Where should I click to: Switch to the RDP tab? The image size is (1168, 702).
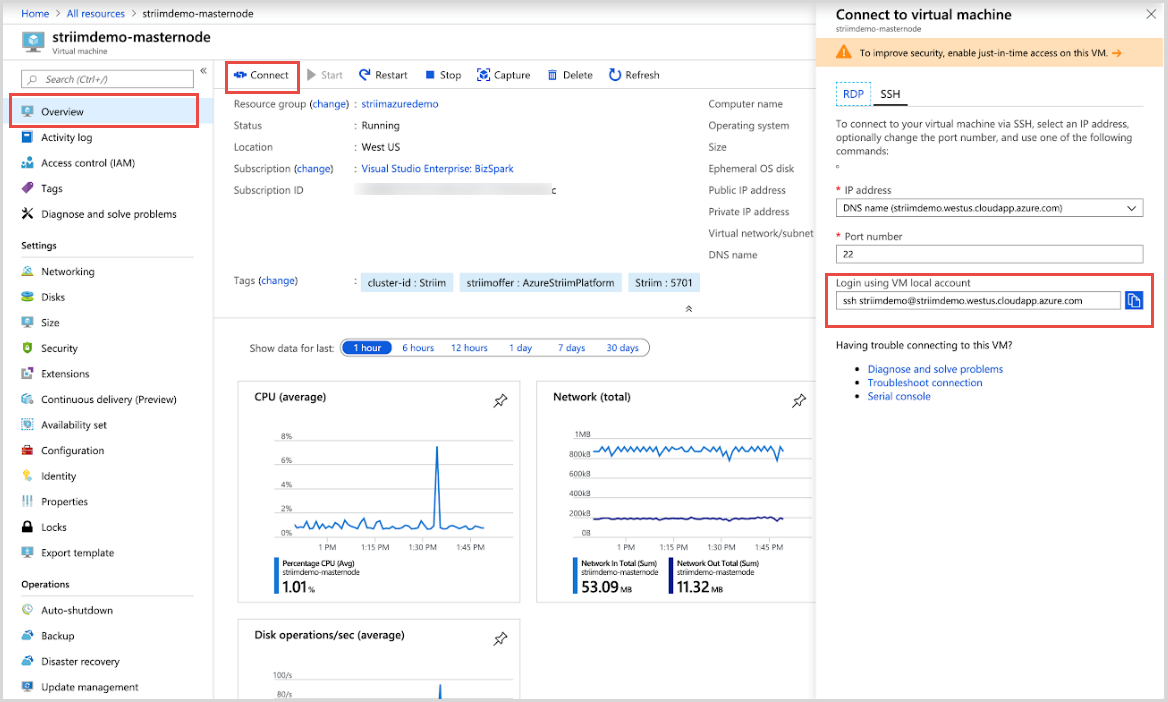tap(853, 94)
